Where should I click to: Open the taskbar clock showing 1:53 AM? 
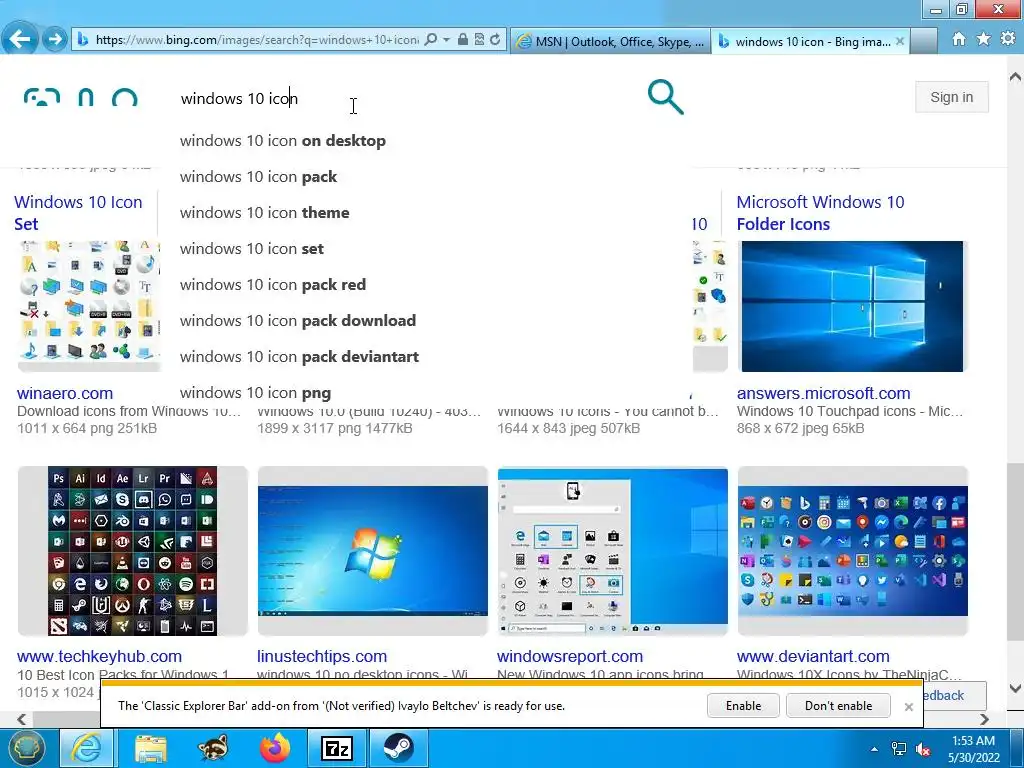click(x=973, y=749)
